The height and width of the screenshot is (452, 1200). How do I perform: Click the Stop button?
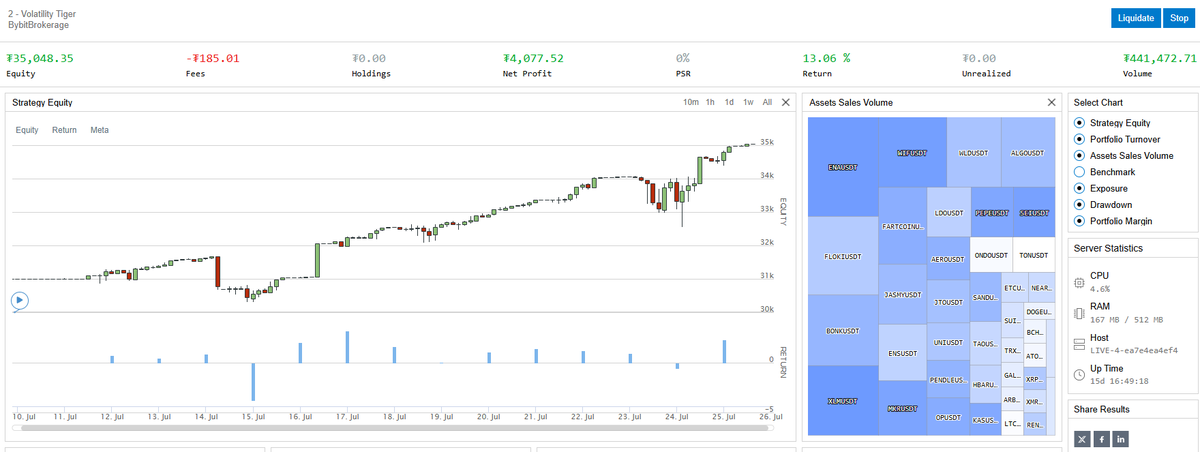tap(1179, 18)
